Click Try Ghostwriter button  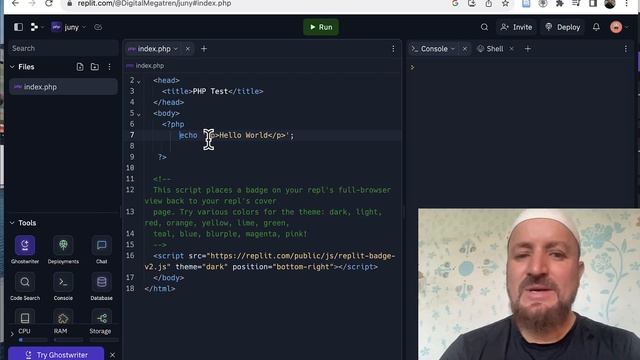56,354
